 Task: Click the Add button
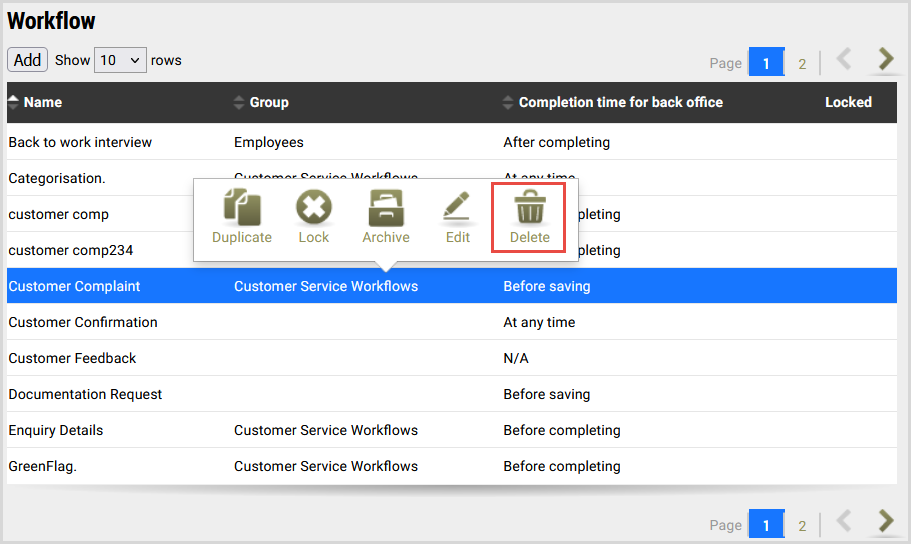pos(27,60)
